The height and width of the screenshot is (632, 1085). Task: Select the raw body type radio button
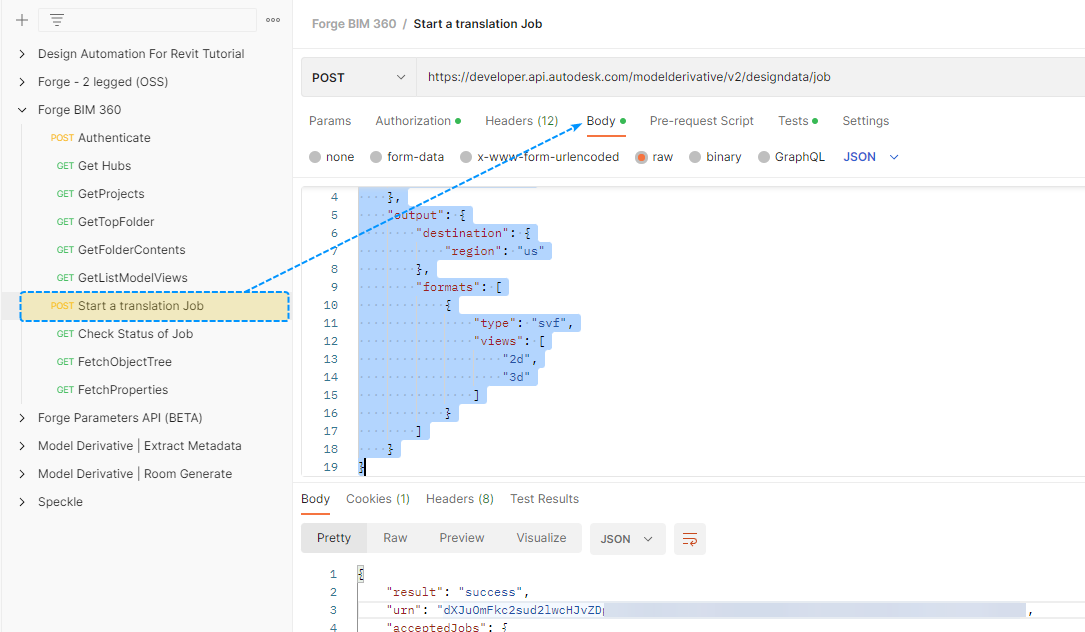(x=642, y=157)
